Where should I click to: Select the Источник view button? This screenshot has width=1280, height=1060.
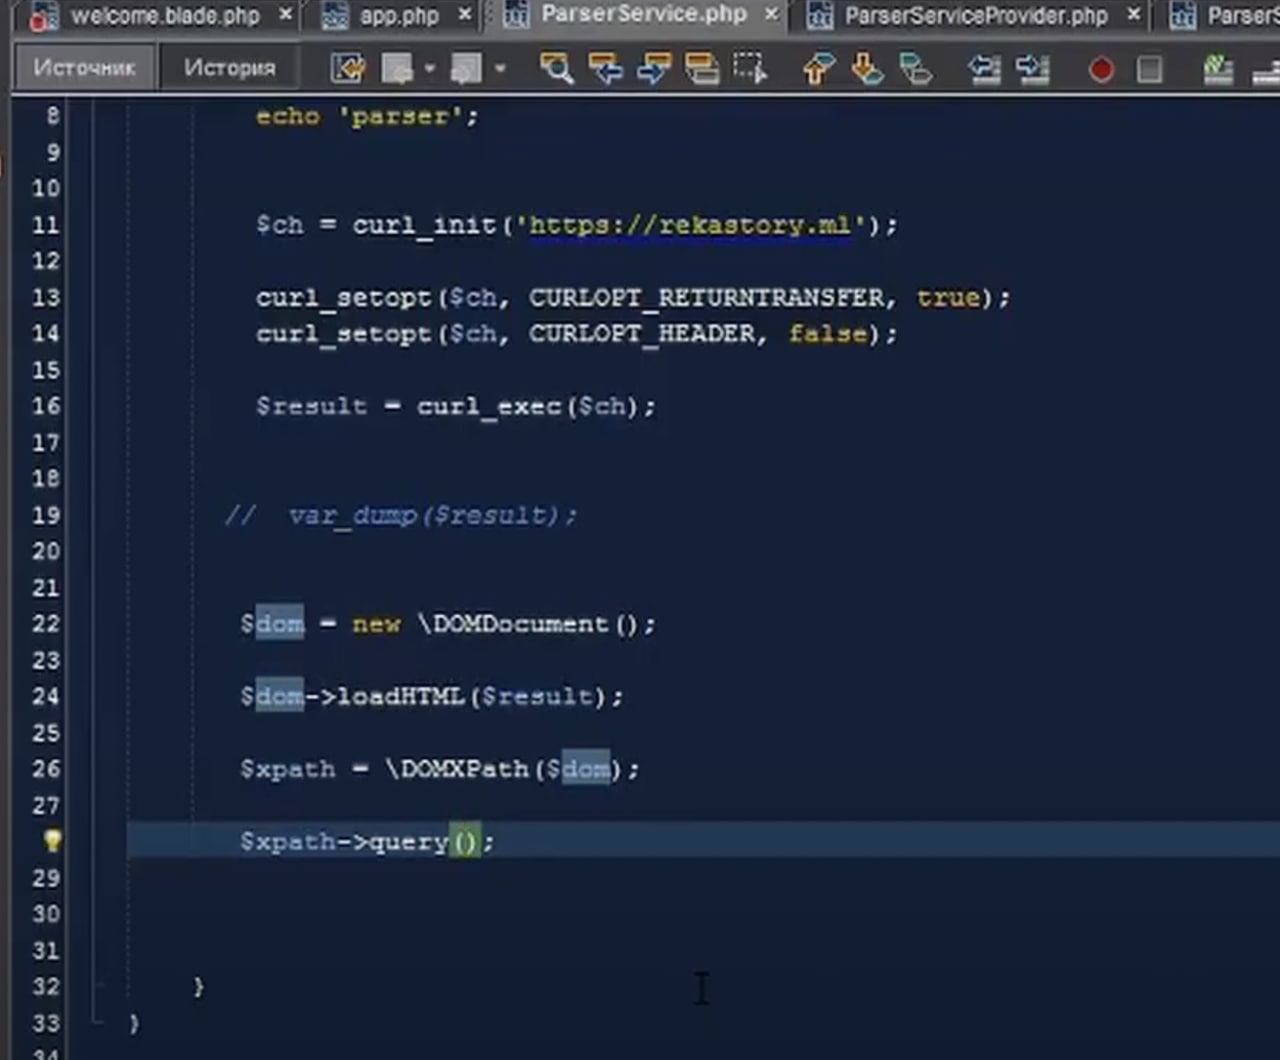[x=84, y=68]
